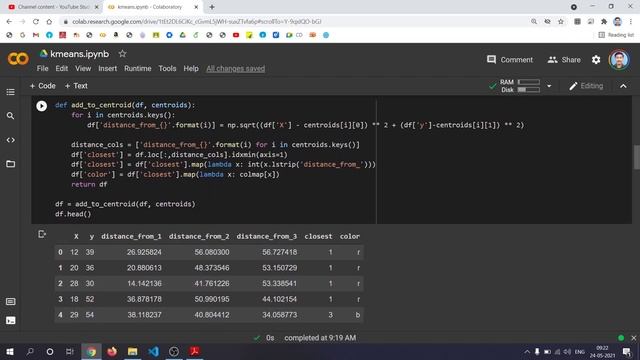Show hidden system tray icons

coord(527,351)
